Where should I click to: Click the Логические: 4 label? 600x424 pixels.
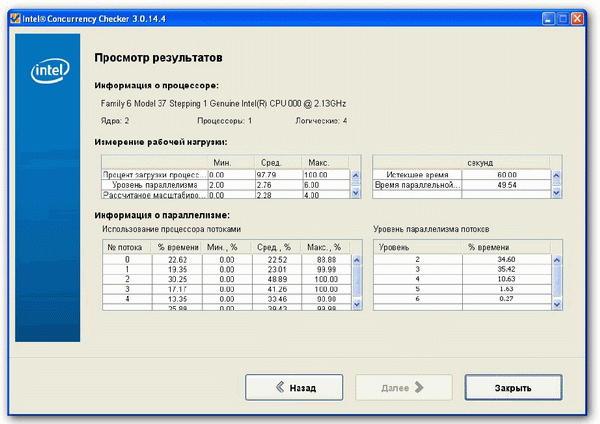coord(321,121)
